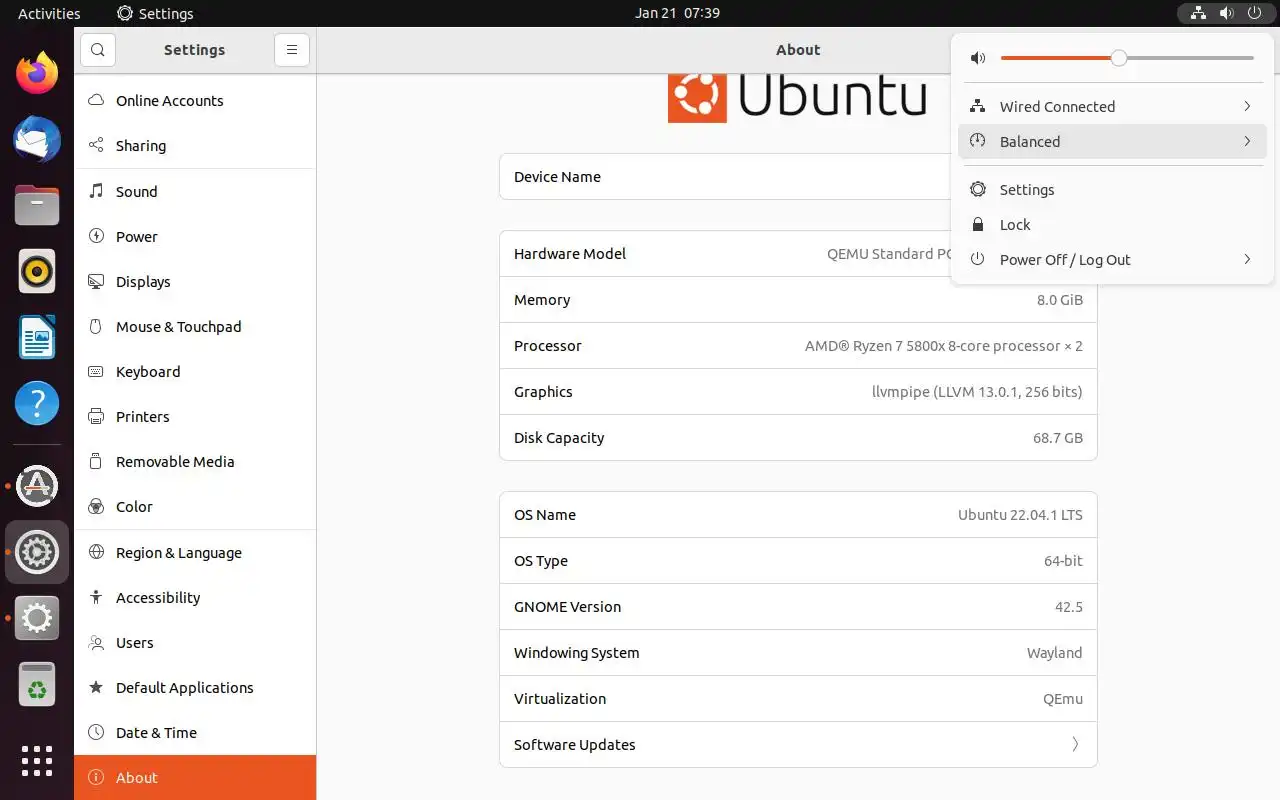Expand the Wired Connected submenu
The height and width of the screenshot is (800, 1280).
[x=1246, y=107]
